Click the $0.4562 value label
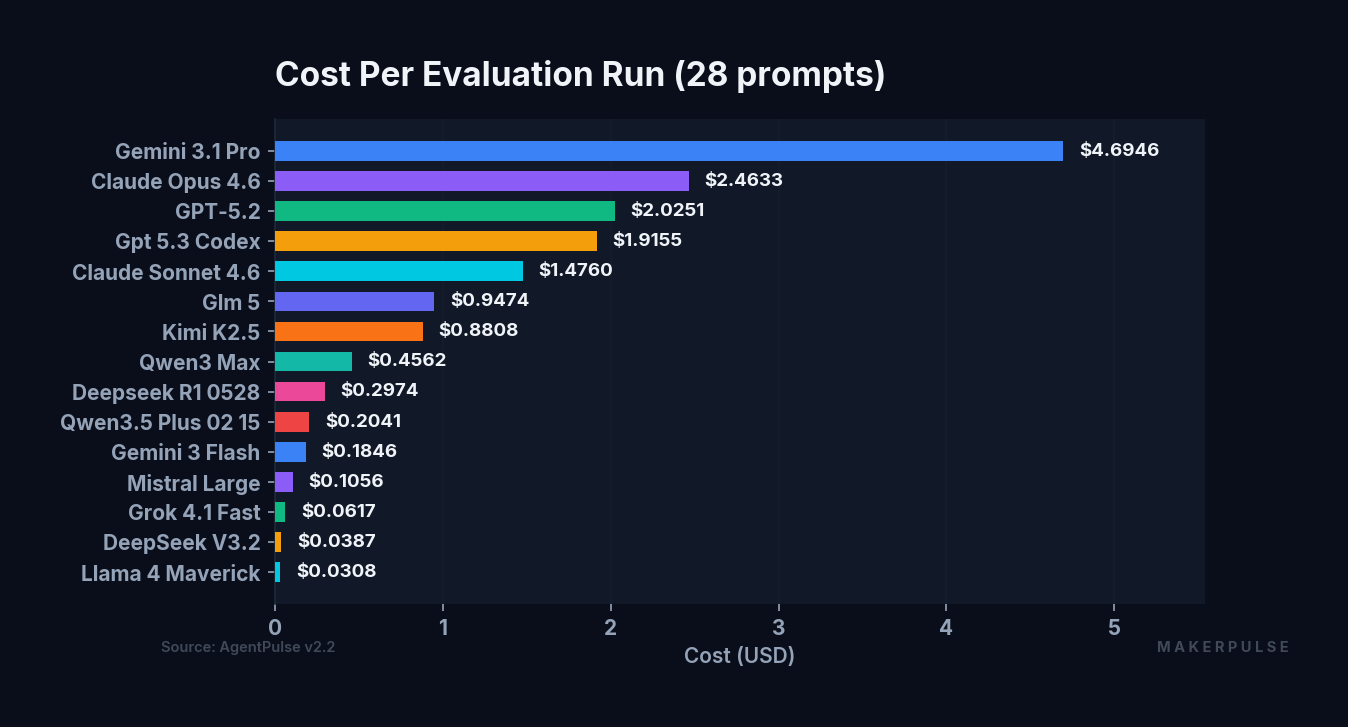 (x=407, y=360)
